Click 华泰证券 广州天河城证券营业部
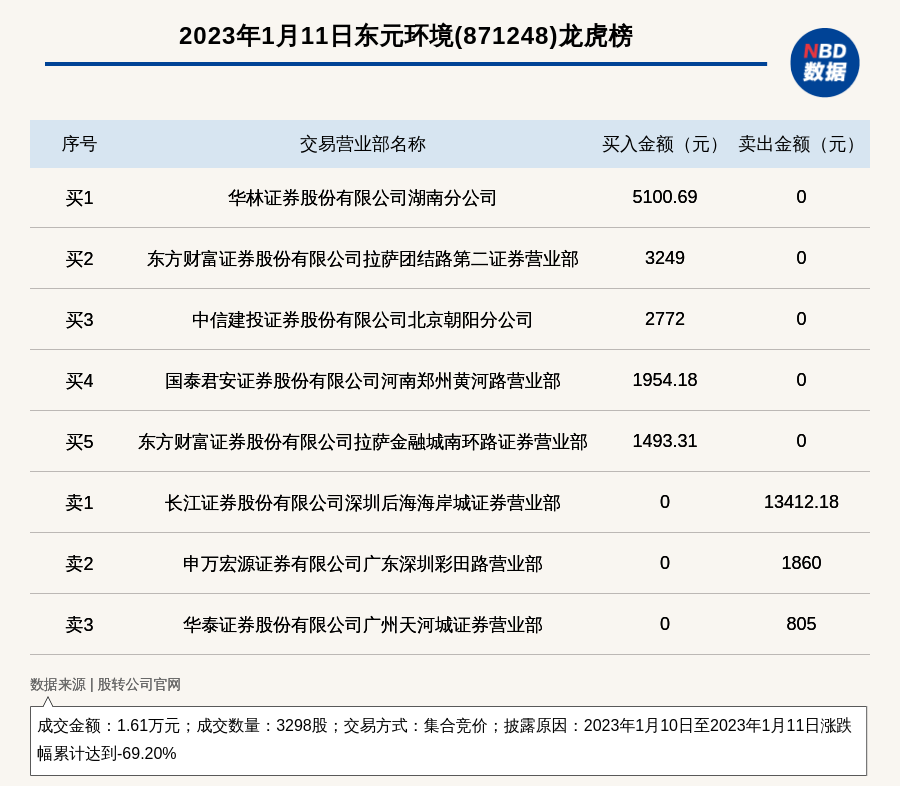900x786 pixels. (x=363, y=625)
